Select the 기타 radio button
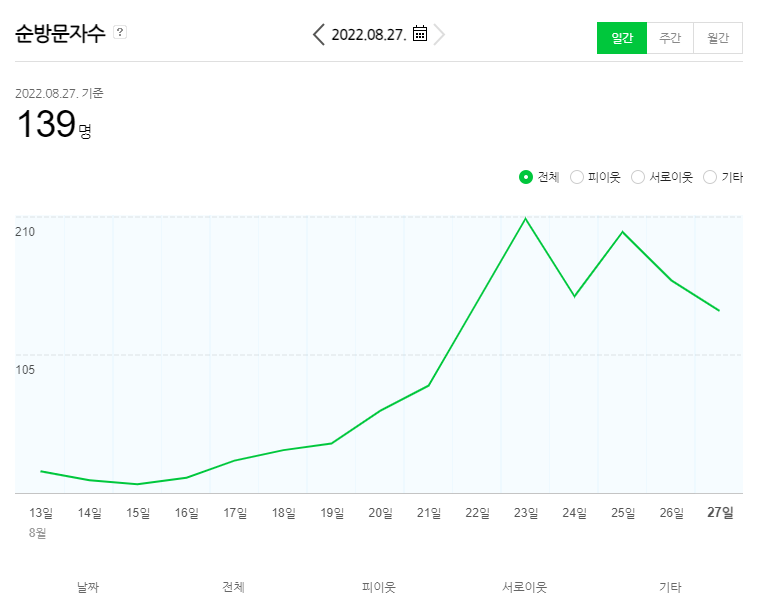The height and width of the screenshot is (597, 774). 710,177
